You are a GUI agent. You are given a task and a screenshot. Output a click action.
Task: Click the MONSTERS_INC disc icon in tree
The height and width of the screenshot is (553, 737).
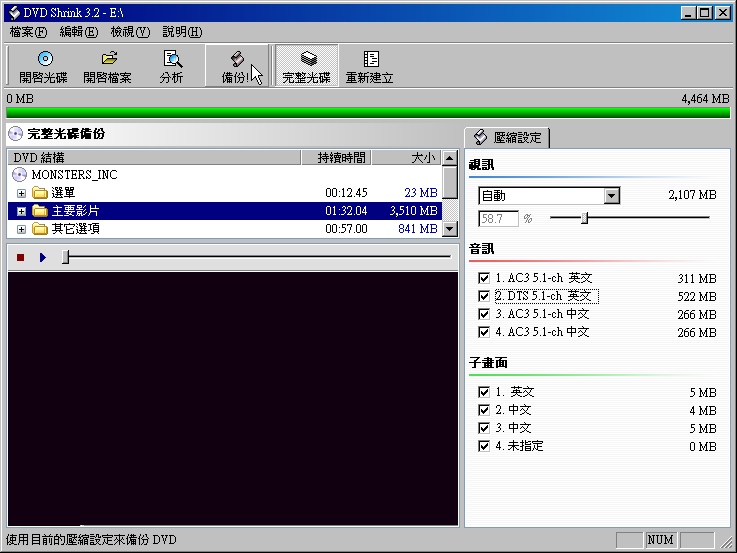[x=19, y=175]
